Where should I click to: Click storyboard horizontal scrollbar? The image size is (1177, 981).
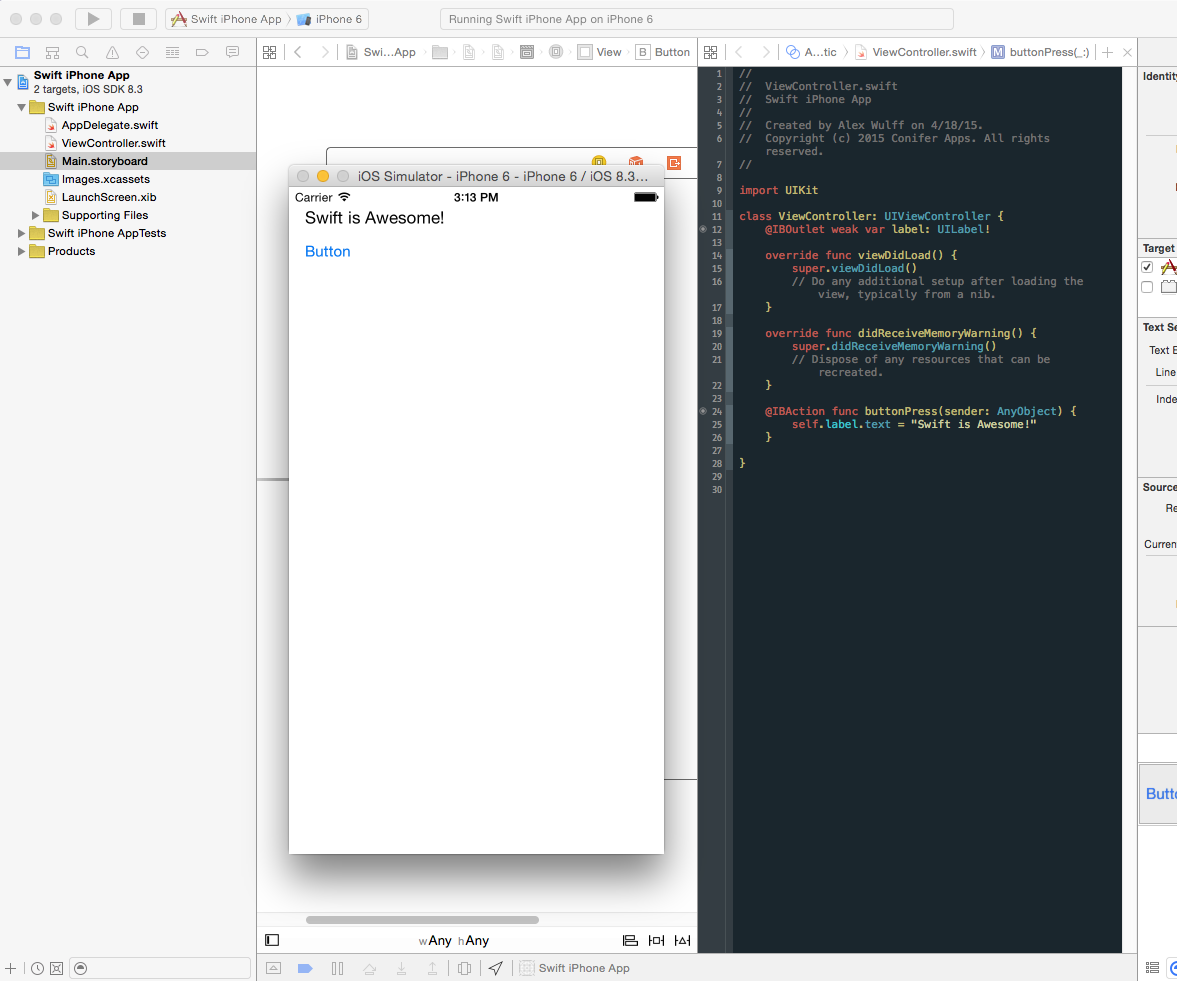[x=422, y=919]
